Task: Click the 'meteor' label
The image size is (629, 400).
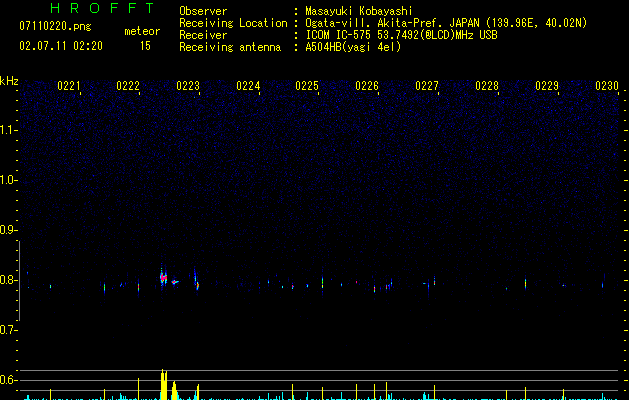Action: 142,31
